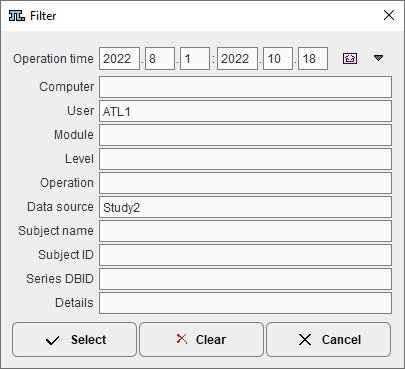Viewport: 405px width, 369px height.
Task: Click the Cancel button
Action: pyautogui.click(x=328, y=339)
